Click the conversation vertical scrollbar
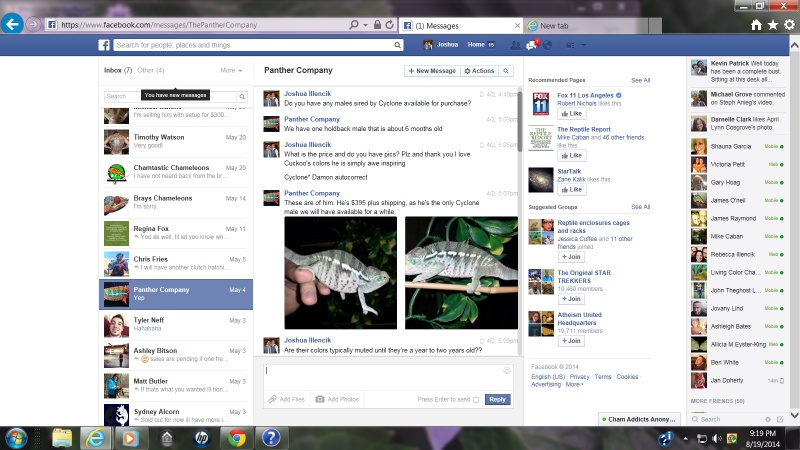This screenshot has width=800, height=450. click(519, 122)
